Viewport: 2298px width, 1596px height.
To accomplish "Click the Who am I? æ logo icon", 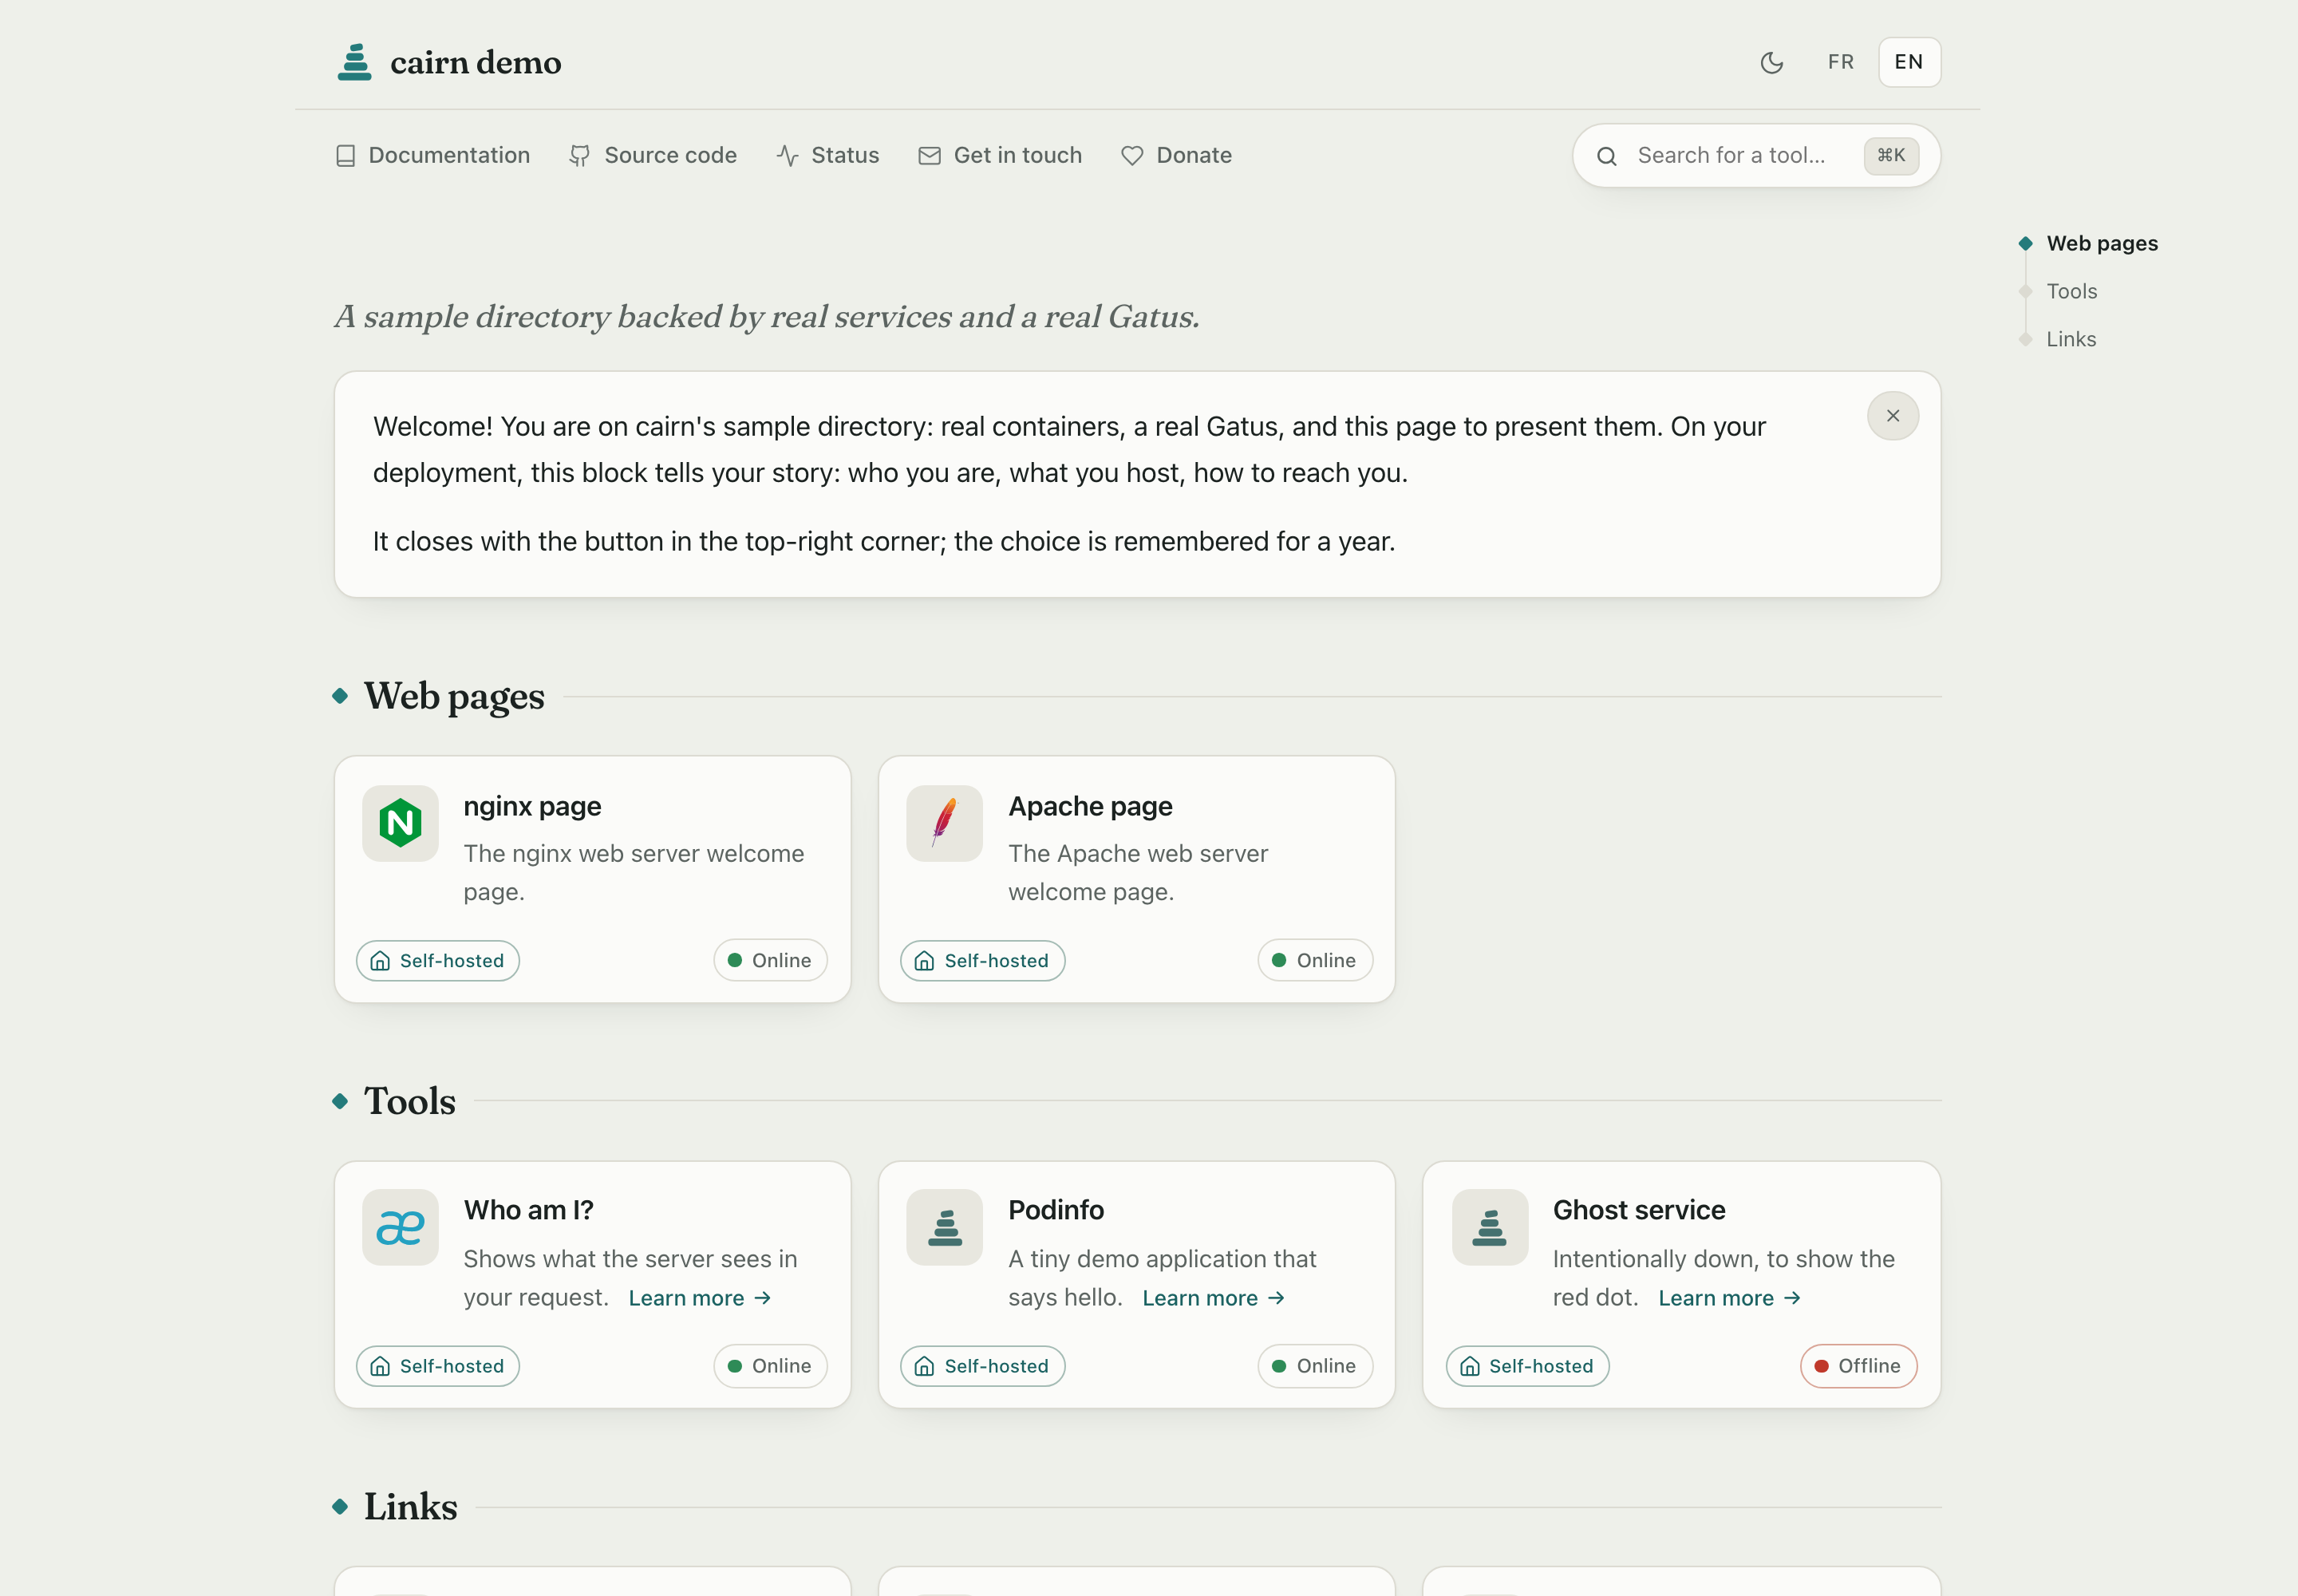I will 400,1227.
